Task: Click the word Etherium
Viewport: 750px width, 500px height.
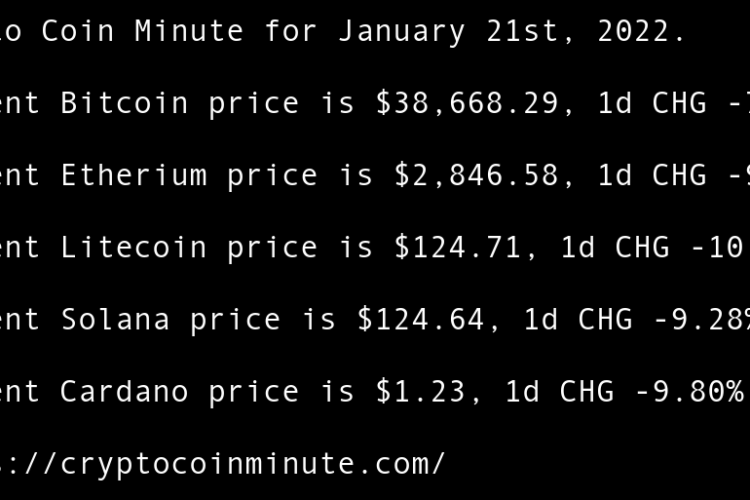Action: tap(133, 175)
